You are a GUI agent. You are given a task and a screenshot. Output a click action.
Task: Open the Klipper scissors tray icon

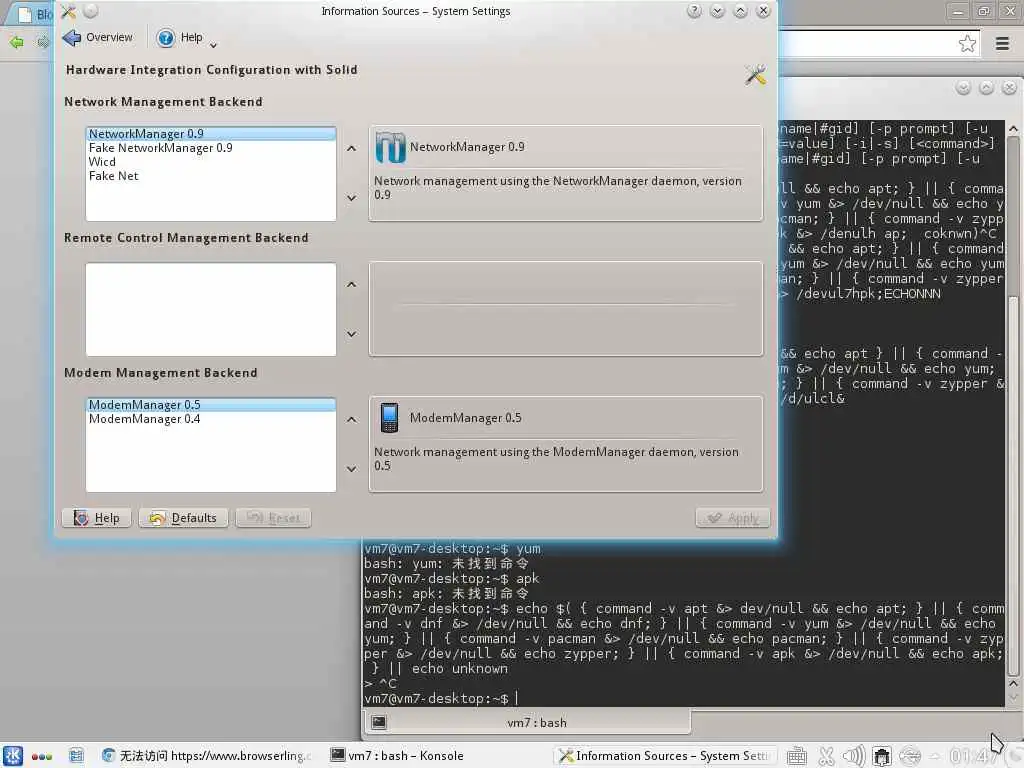pyautogui.click(x=826, y=756)
